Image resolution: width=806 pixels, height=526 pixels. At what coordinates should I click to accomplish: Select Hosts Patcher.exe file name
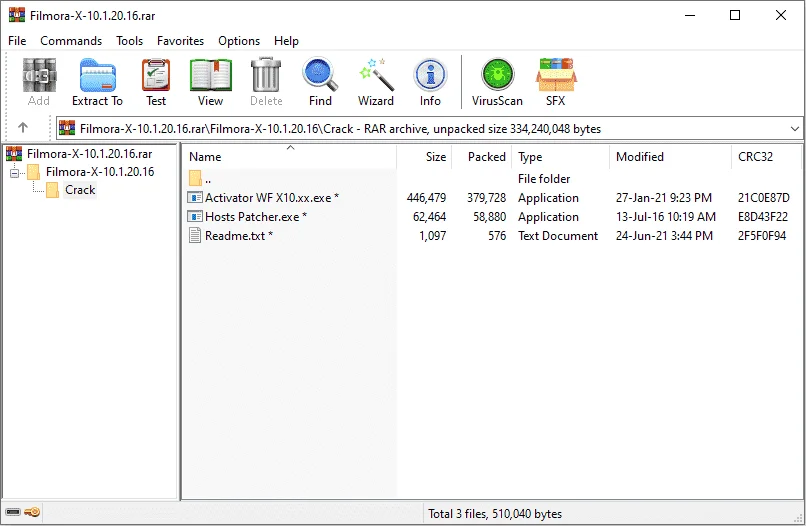pos(255,216)
